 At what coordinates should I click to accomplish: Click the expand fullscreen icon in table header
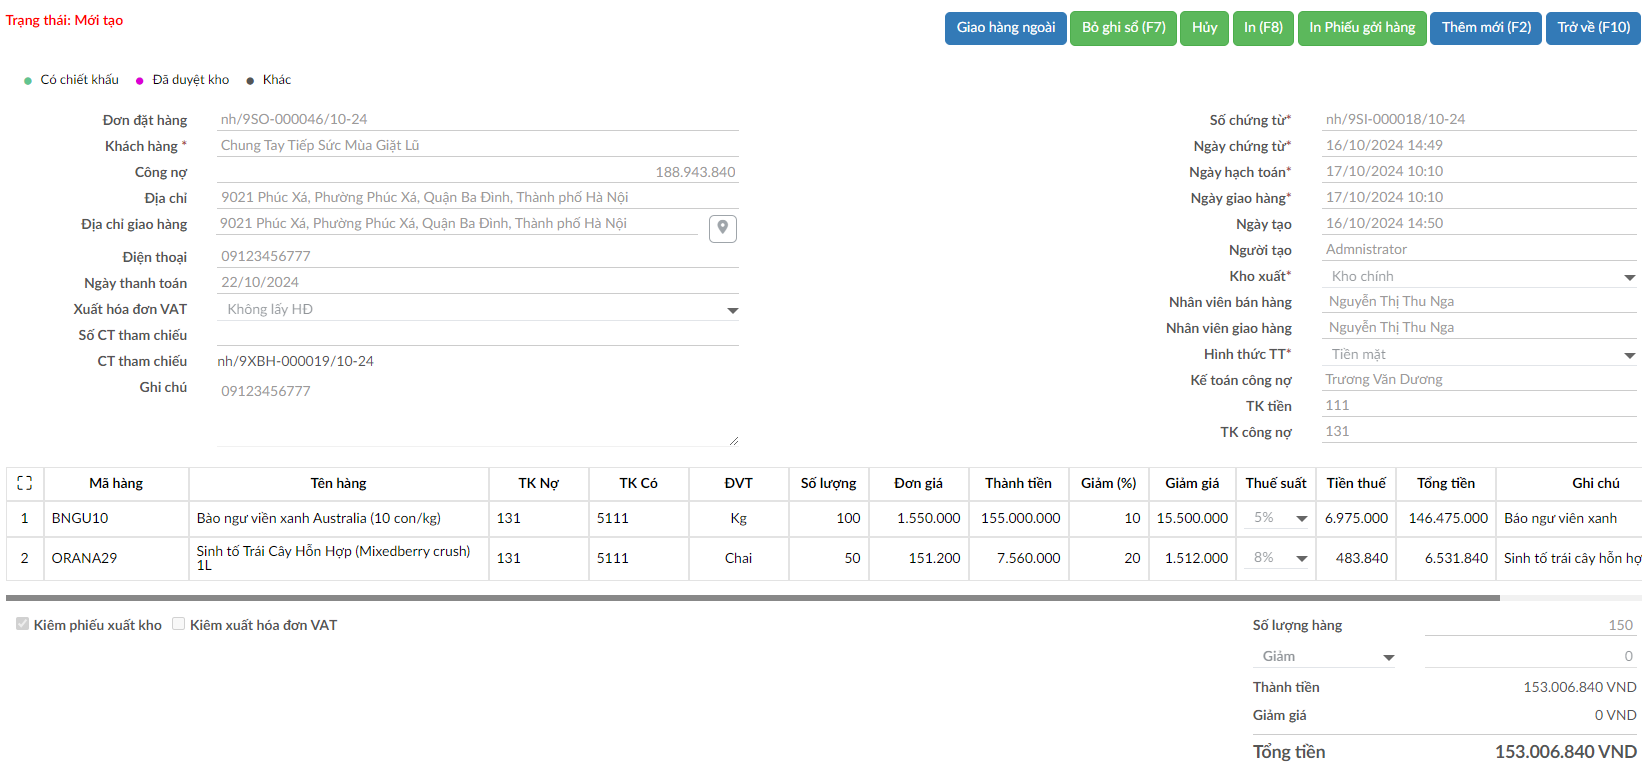coord(25,483)
